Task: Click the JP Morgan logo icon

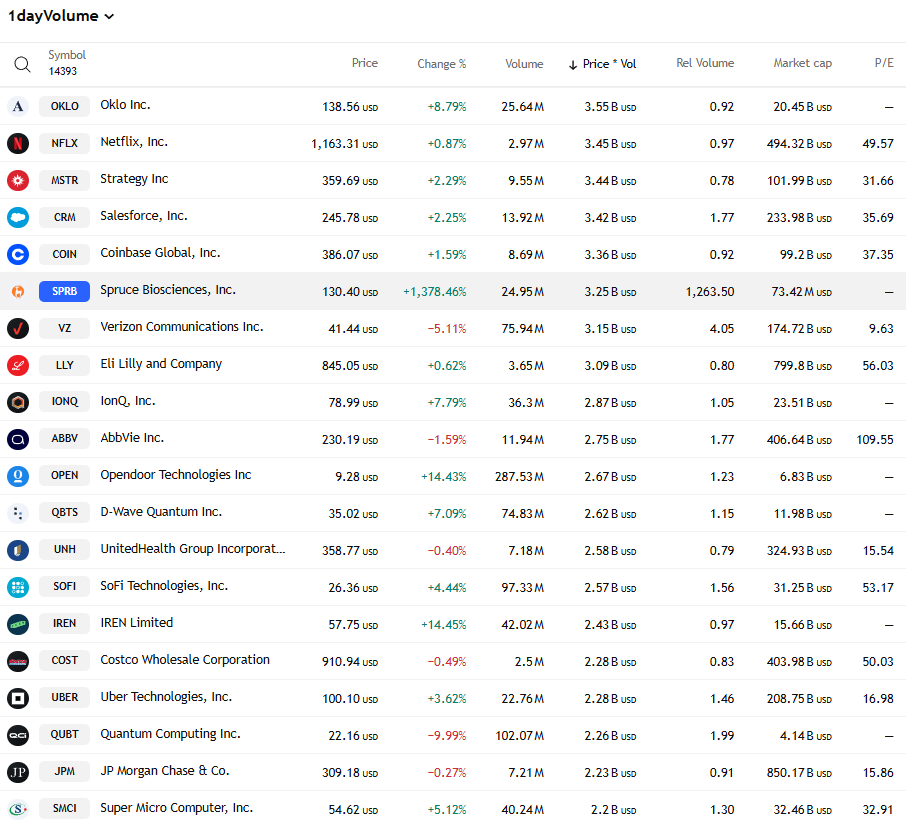Action: 18,772
